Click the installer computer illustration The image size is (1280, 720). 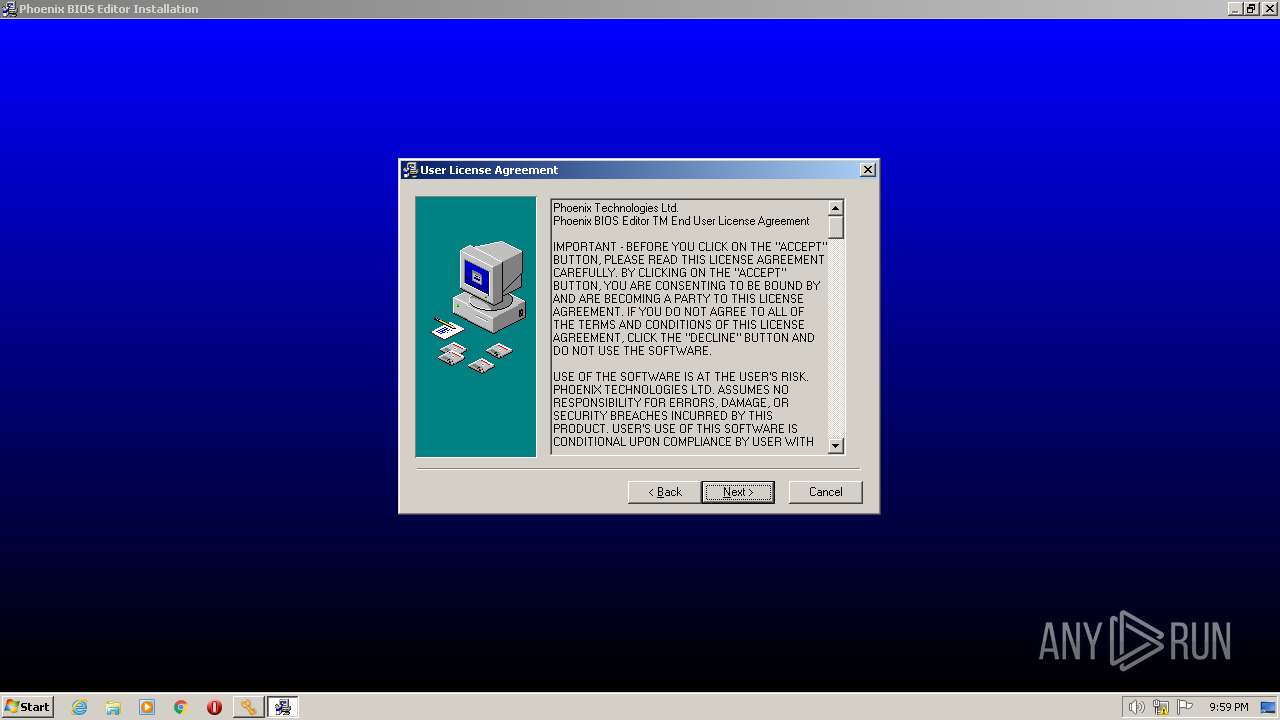tap(476, 326)
